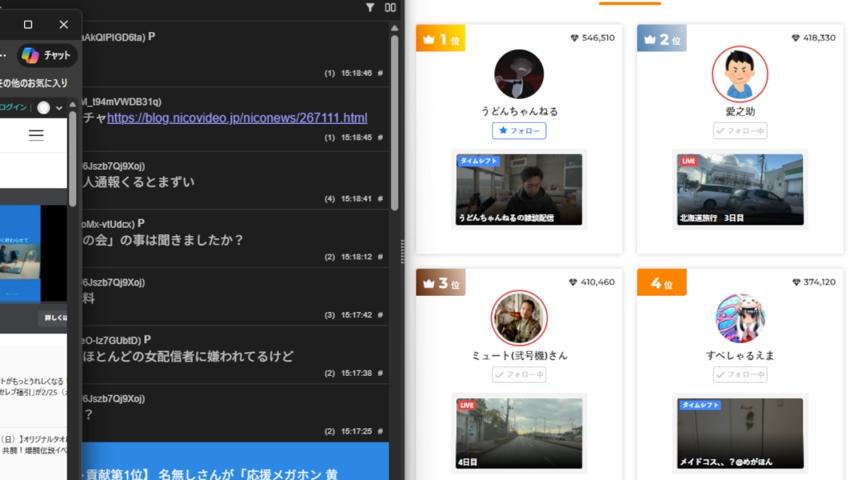Select comment ほとんどの女配信者に嫌われてるけど

click(188, 356)
